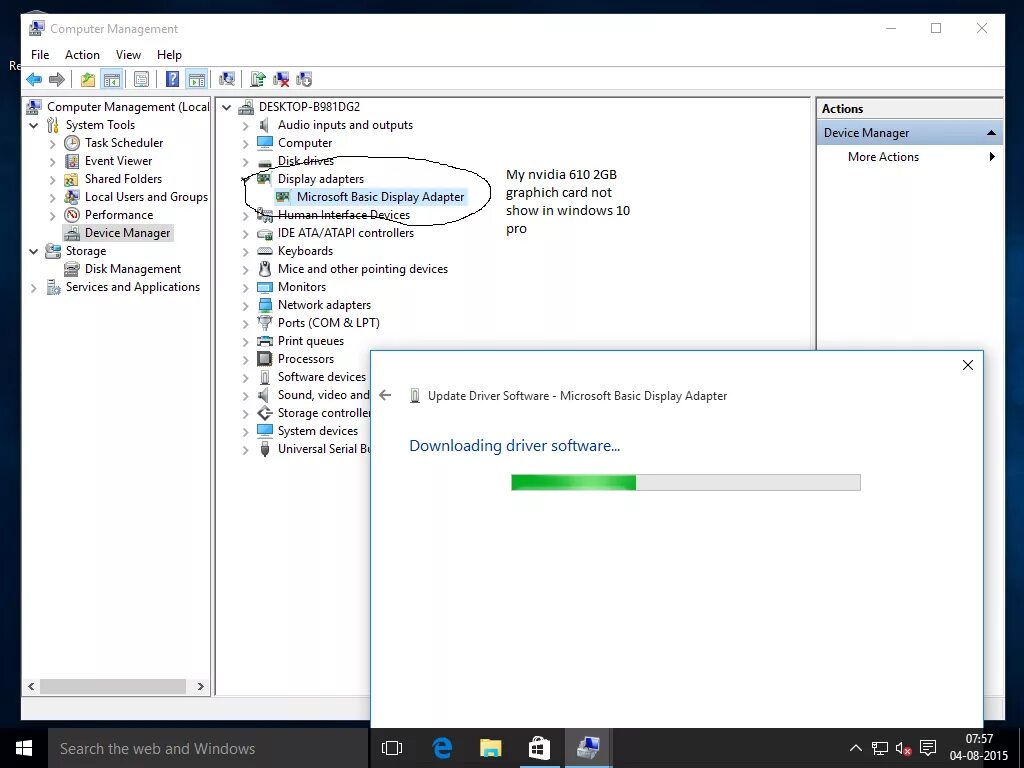This screenshot has width=1024, height=768.
Task: Click the blue Back arrow in toolbar
Action: coord(34,80)
